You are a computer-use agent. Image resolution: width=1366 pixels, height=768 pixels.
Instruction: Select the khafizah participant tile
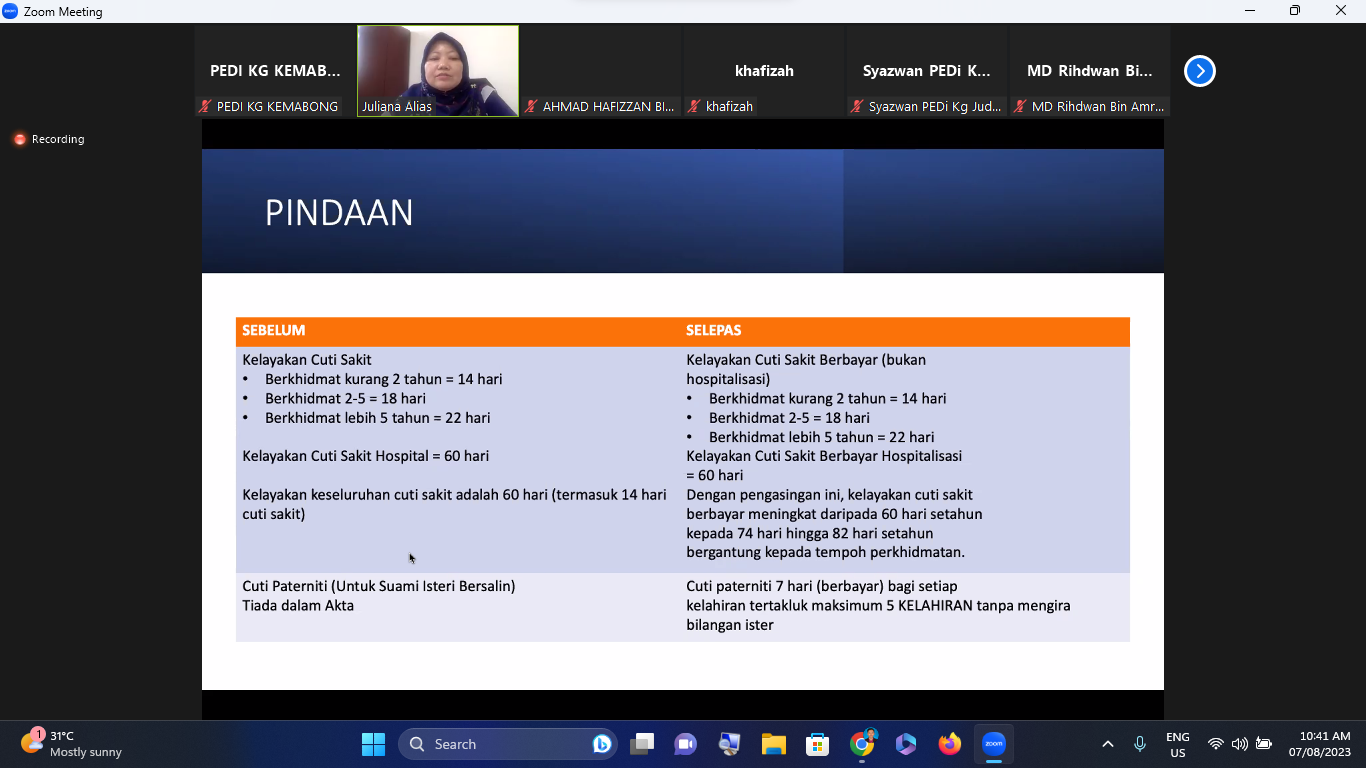point(764,71)
